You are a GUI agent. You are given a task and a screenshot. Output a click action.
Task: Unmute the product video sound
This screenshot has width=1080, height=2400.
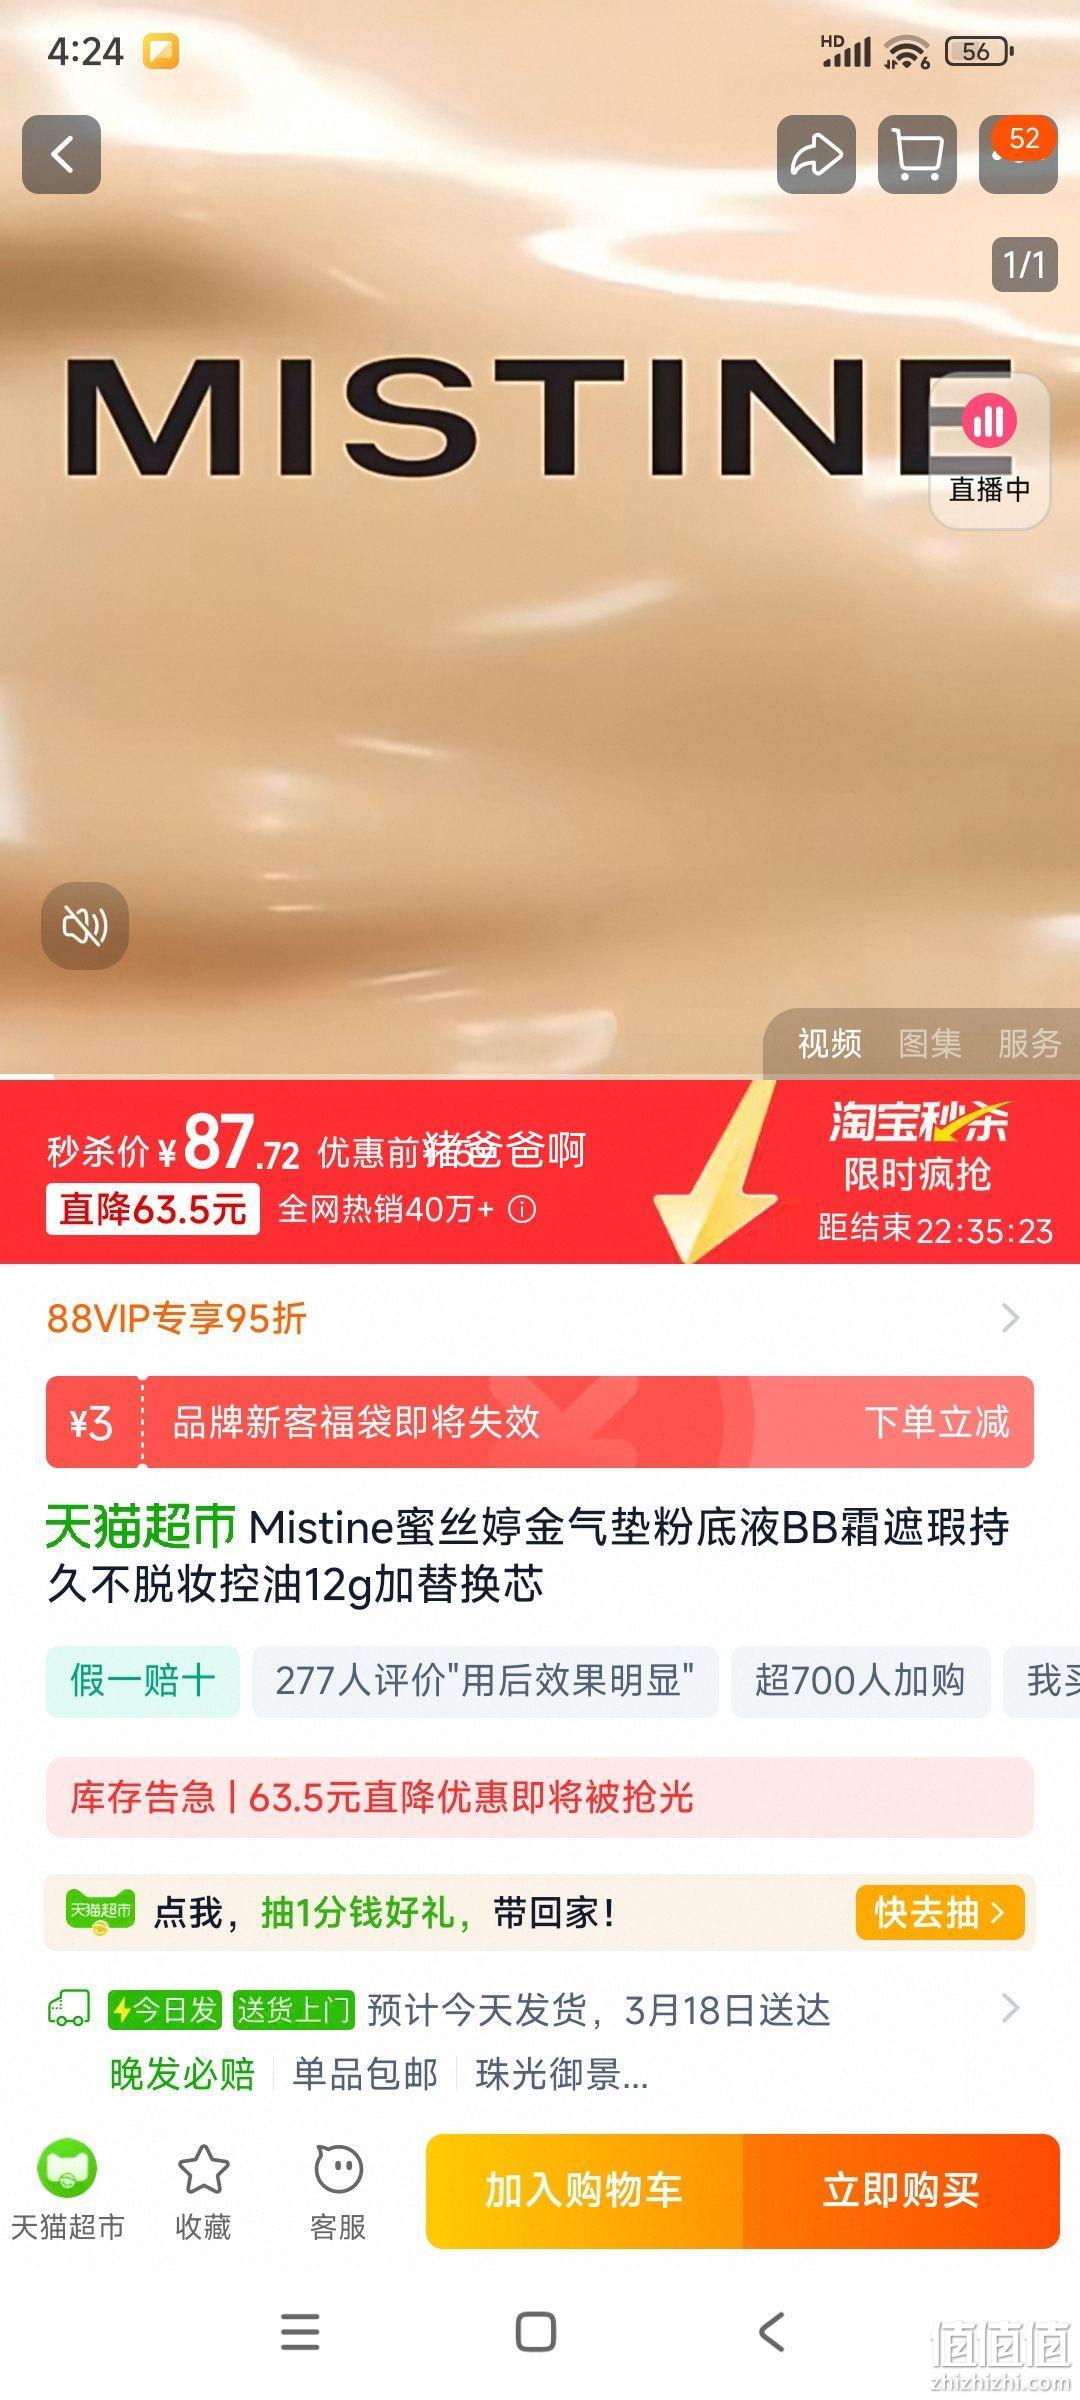pyautogui.click(x=85, y=926)
